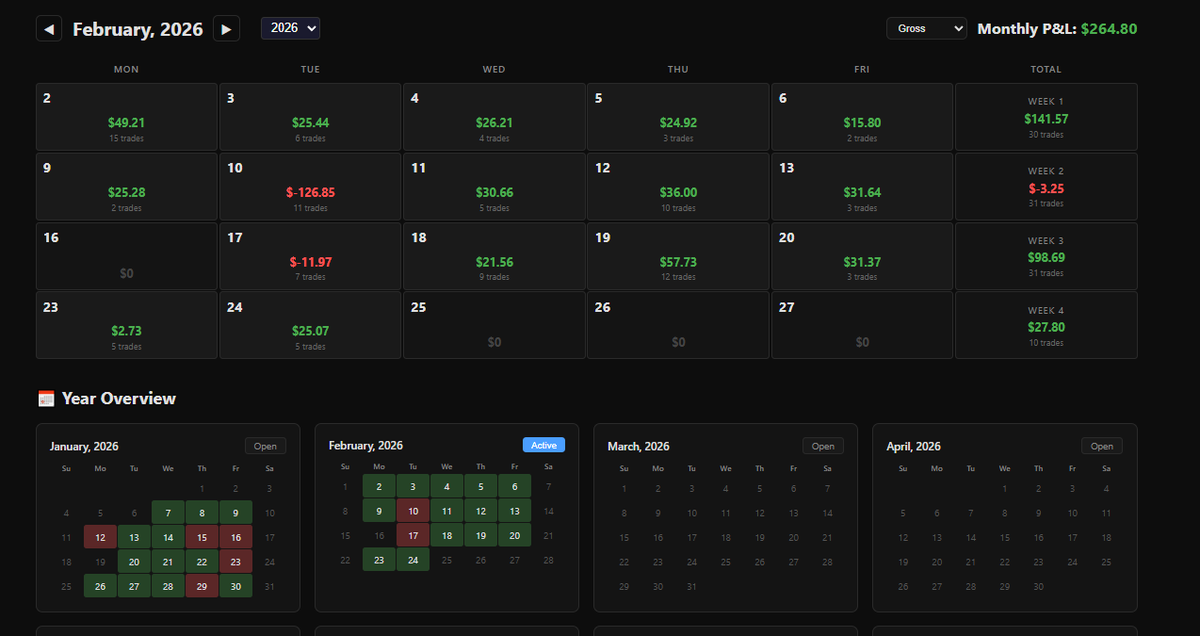Go to previous month with left arrow
The height and width of the screenshot is (636, 1200).
click(49, 29)
